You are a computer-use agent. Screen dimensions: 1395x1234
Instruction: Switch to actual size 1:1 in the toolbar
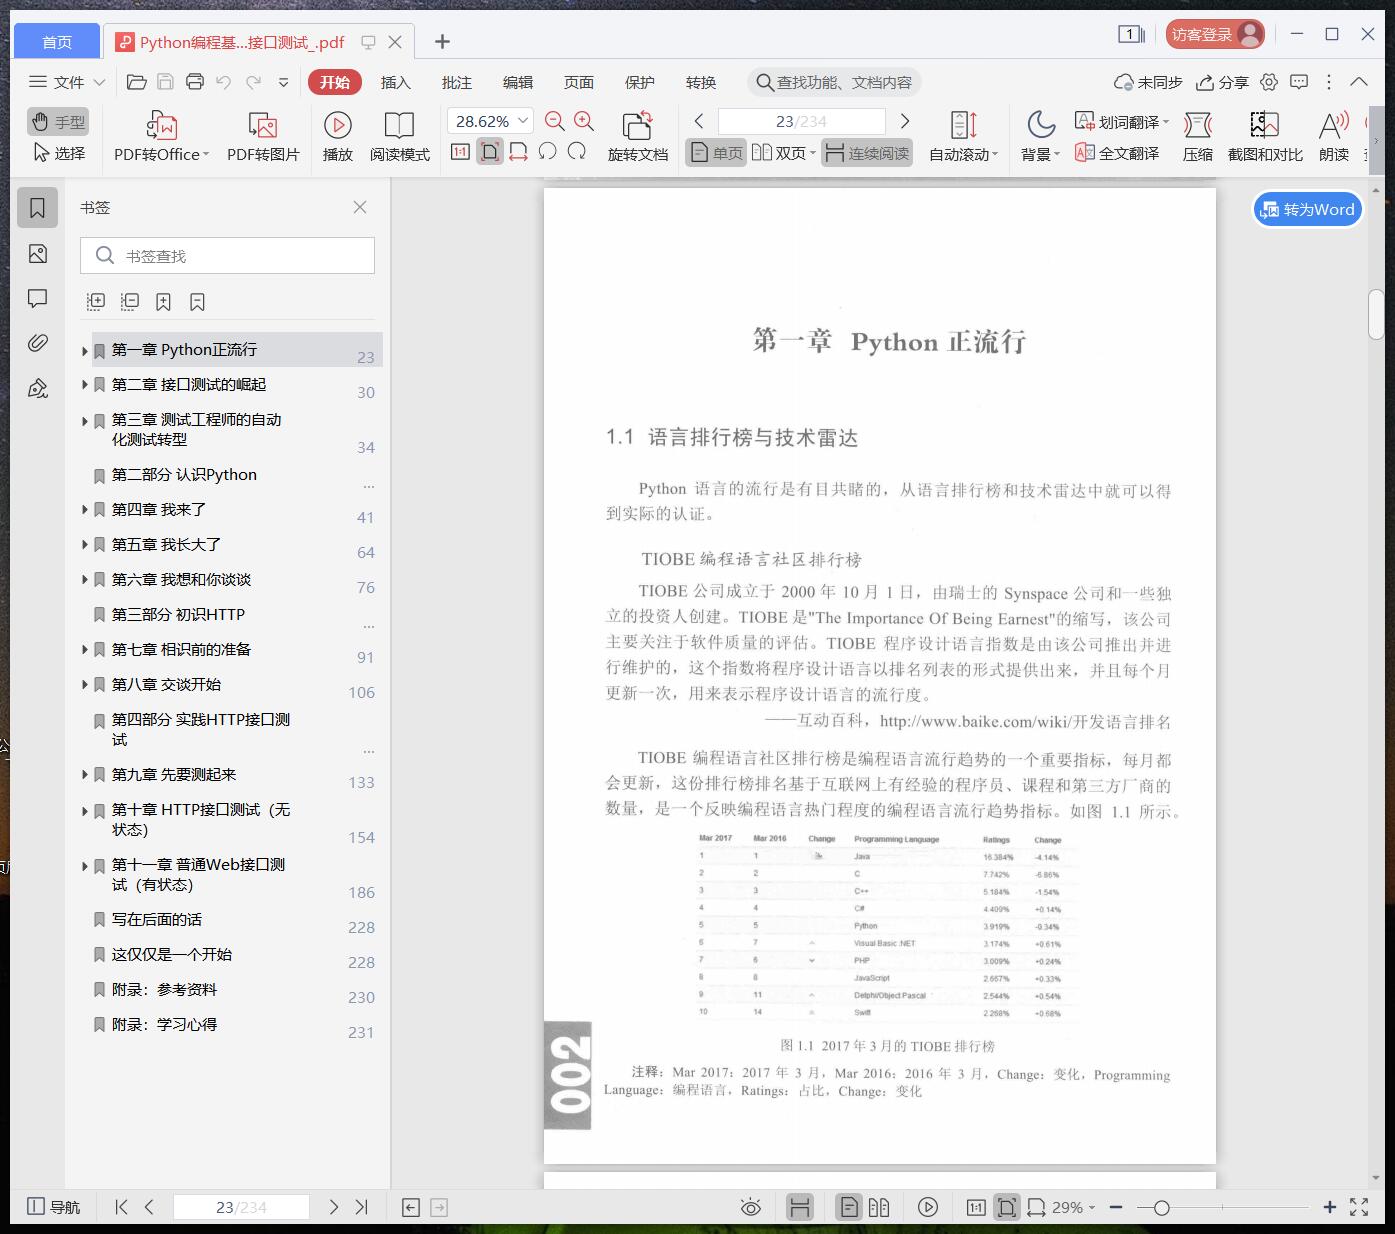tap(460, 152)
